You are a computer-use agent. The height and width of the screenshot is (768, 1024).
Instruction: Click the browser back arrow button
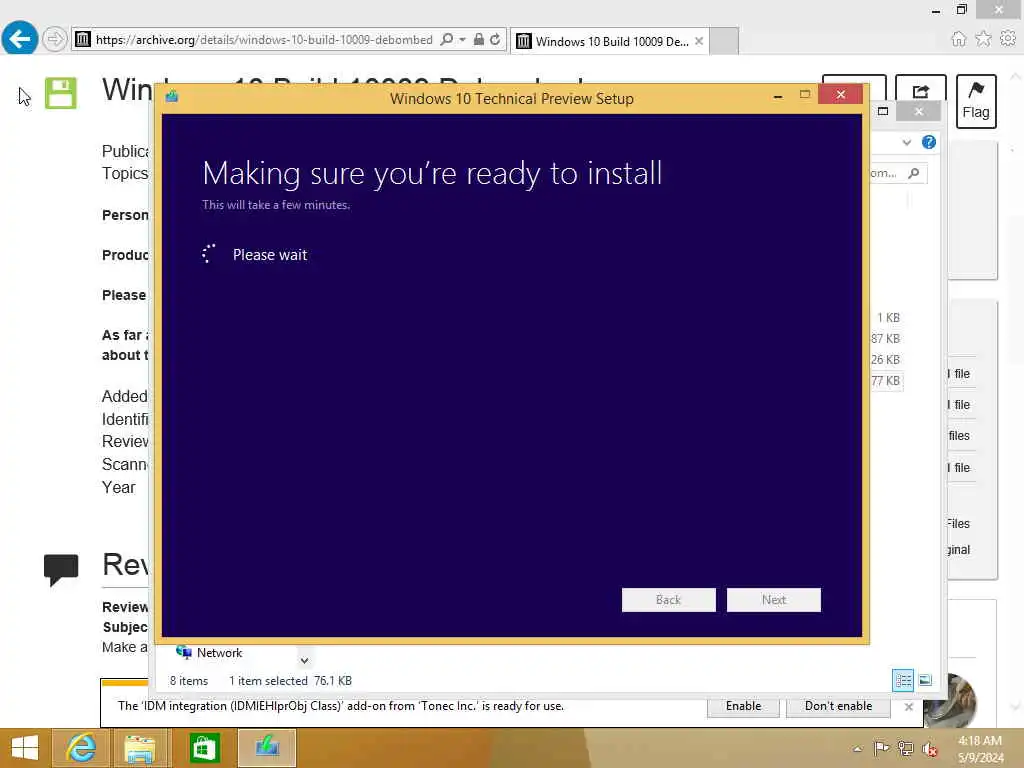(20, 39)
